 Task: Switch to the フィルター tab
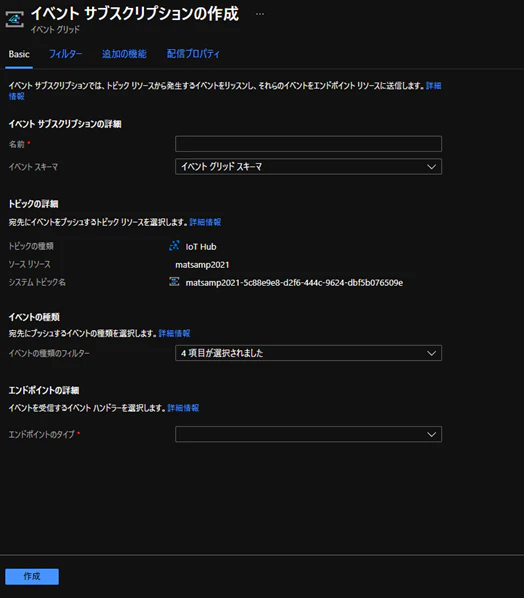coord(65,54)
